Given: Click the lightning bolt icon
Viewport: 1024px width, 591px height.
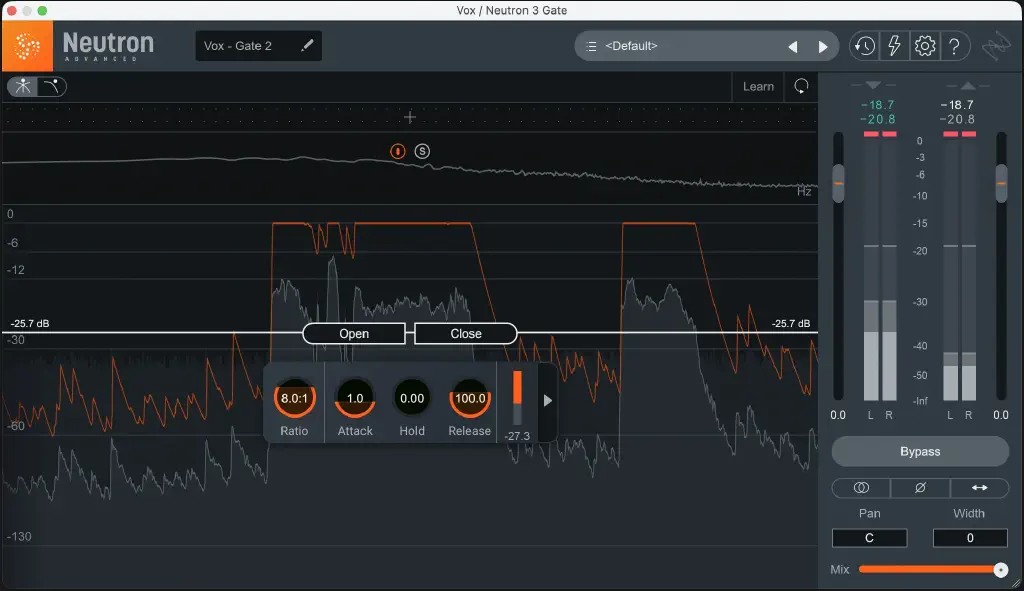Looking at the screenshot, I should click(x=894, y=46).
